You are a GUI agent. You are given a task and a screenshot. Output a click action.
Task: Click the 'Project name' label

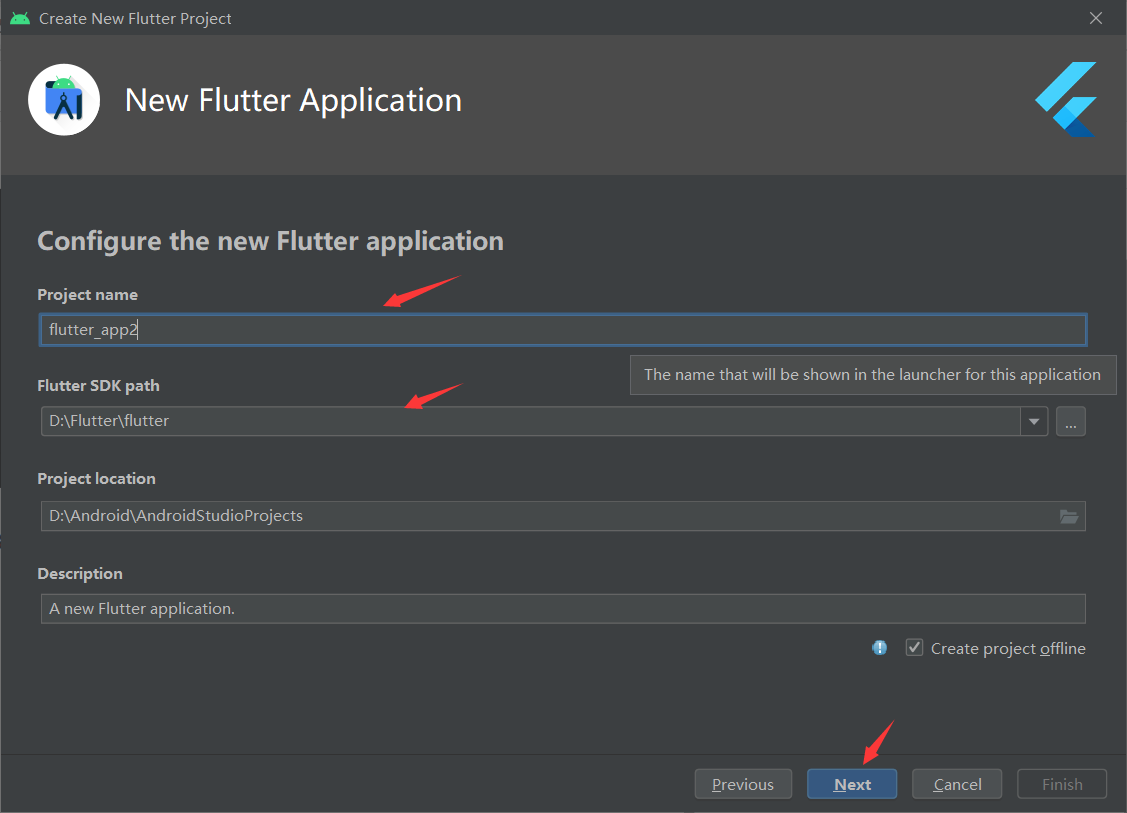[x=88, y=295]
